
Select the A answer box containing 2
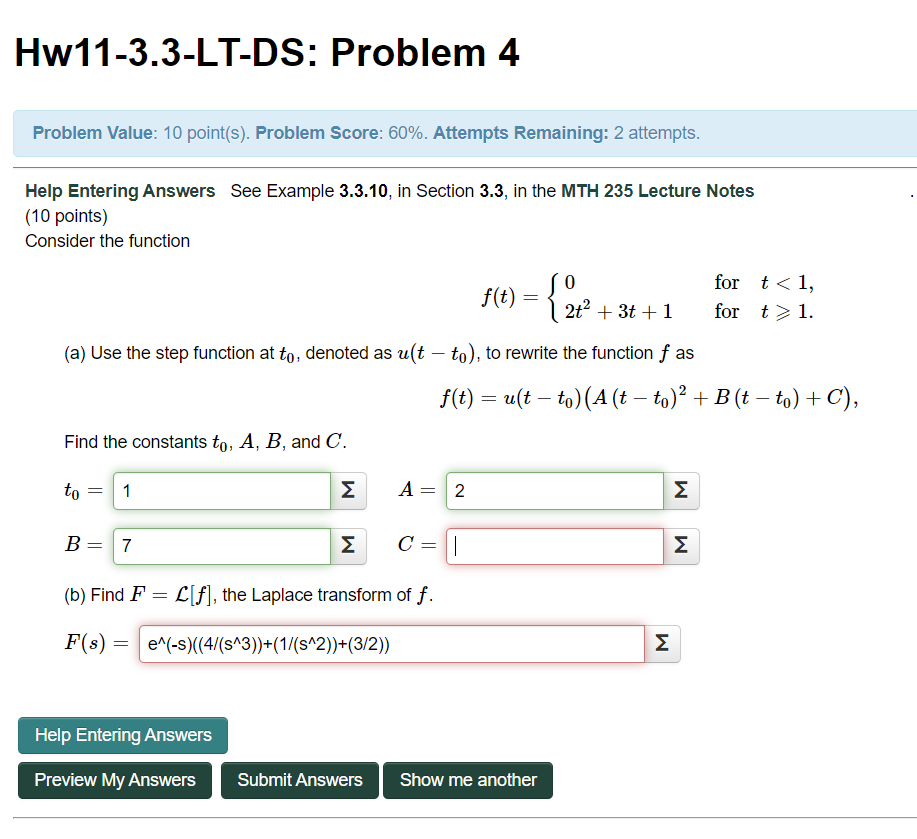pos(554,490)
